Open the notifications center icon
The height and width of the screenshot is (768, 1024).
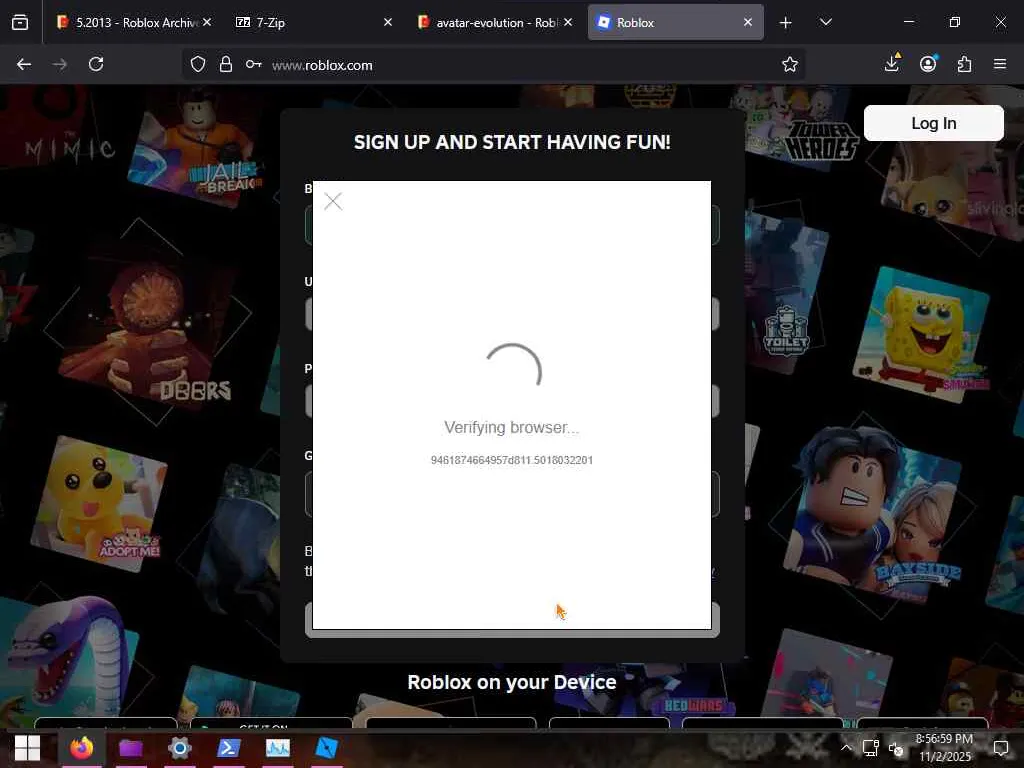[x=1000, y=748]
